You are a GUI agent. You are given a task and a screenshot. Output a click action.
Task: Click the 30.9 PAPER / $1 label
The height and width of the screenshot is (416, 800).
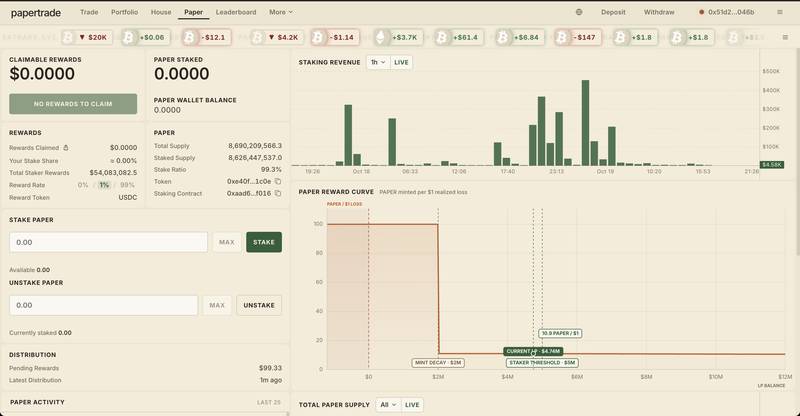click(560, 333)
